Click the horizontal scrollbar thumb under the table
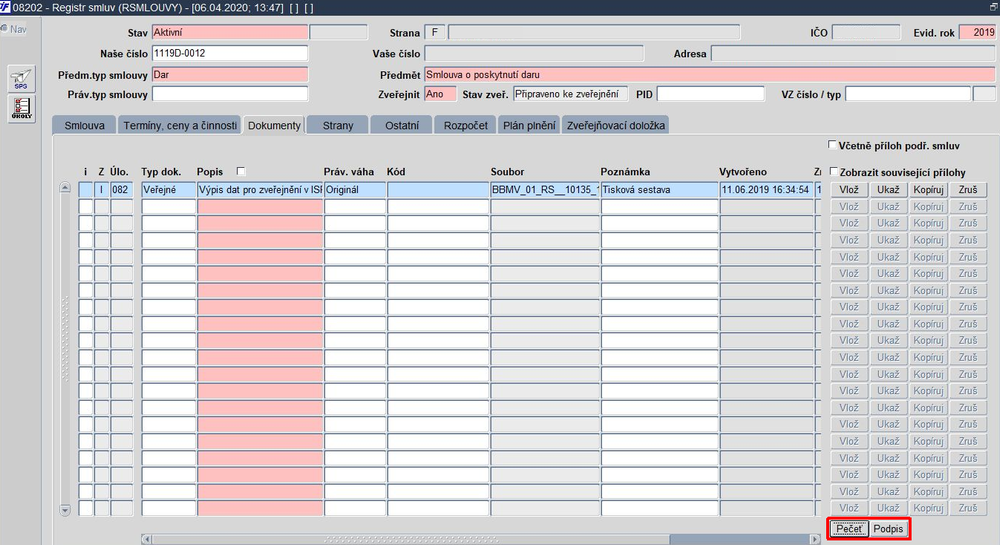Image resolution: width=1000 pixels, height=545 pixels. point(411,539)
